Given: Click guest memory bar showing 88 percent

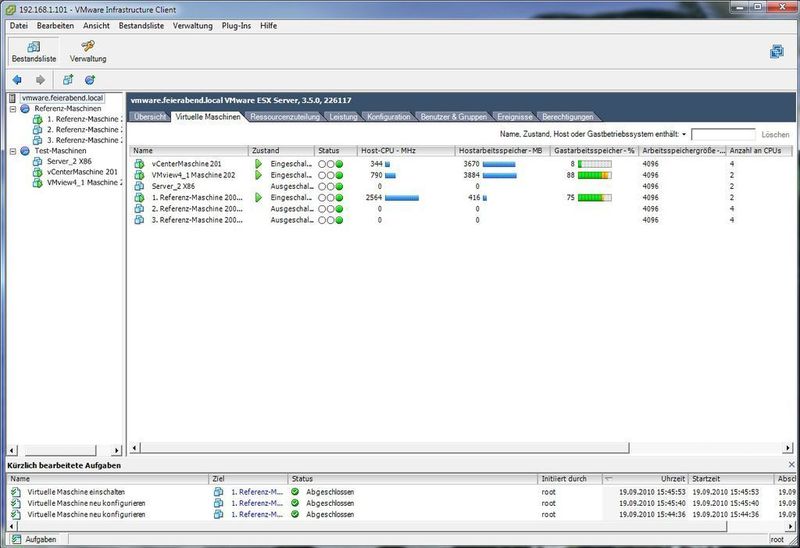Looking at the screenshot, I should (594, 175).
